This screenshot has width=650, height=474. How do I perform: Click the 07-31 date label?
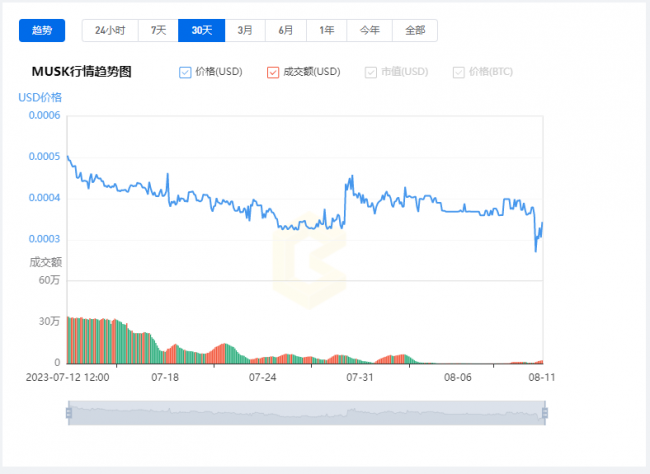(x=360, y=377)
